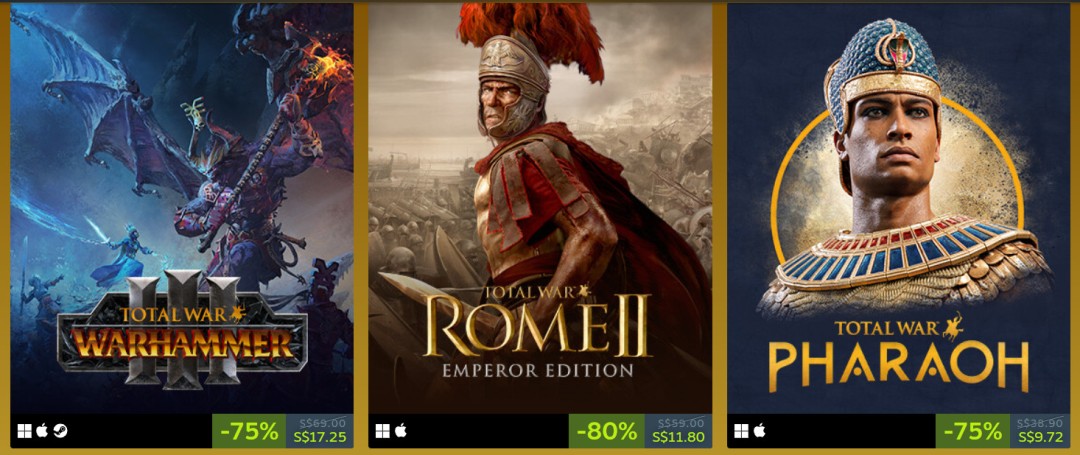Select the S$9.72 sale price
Screen dimensions: 1080x455
click(1040, 437)
